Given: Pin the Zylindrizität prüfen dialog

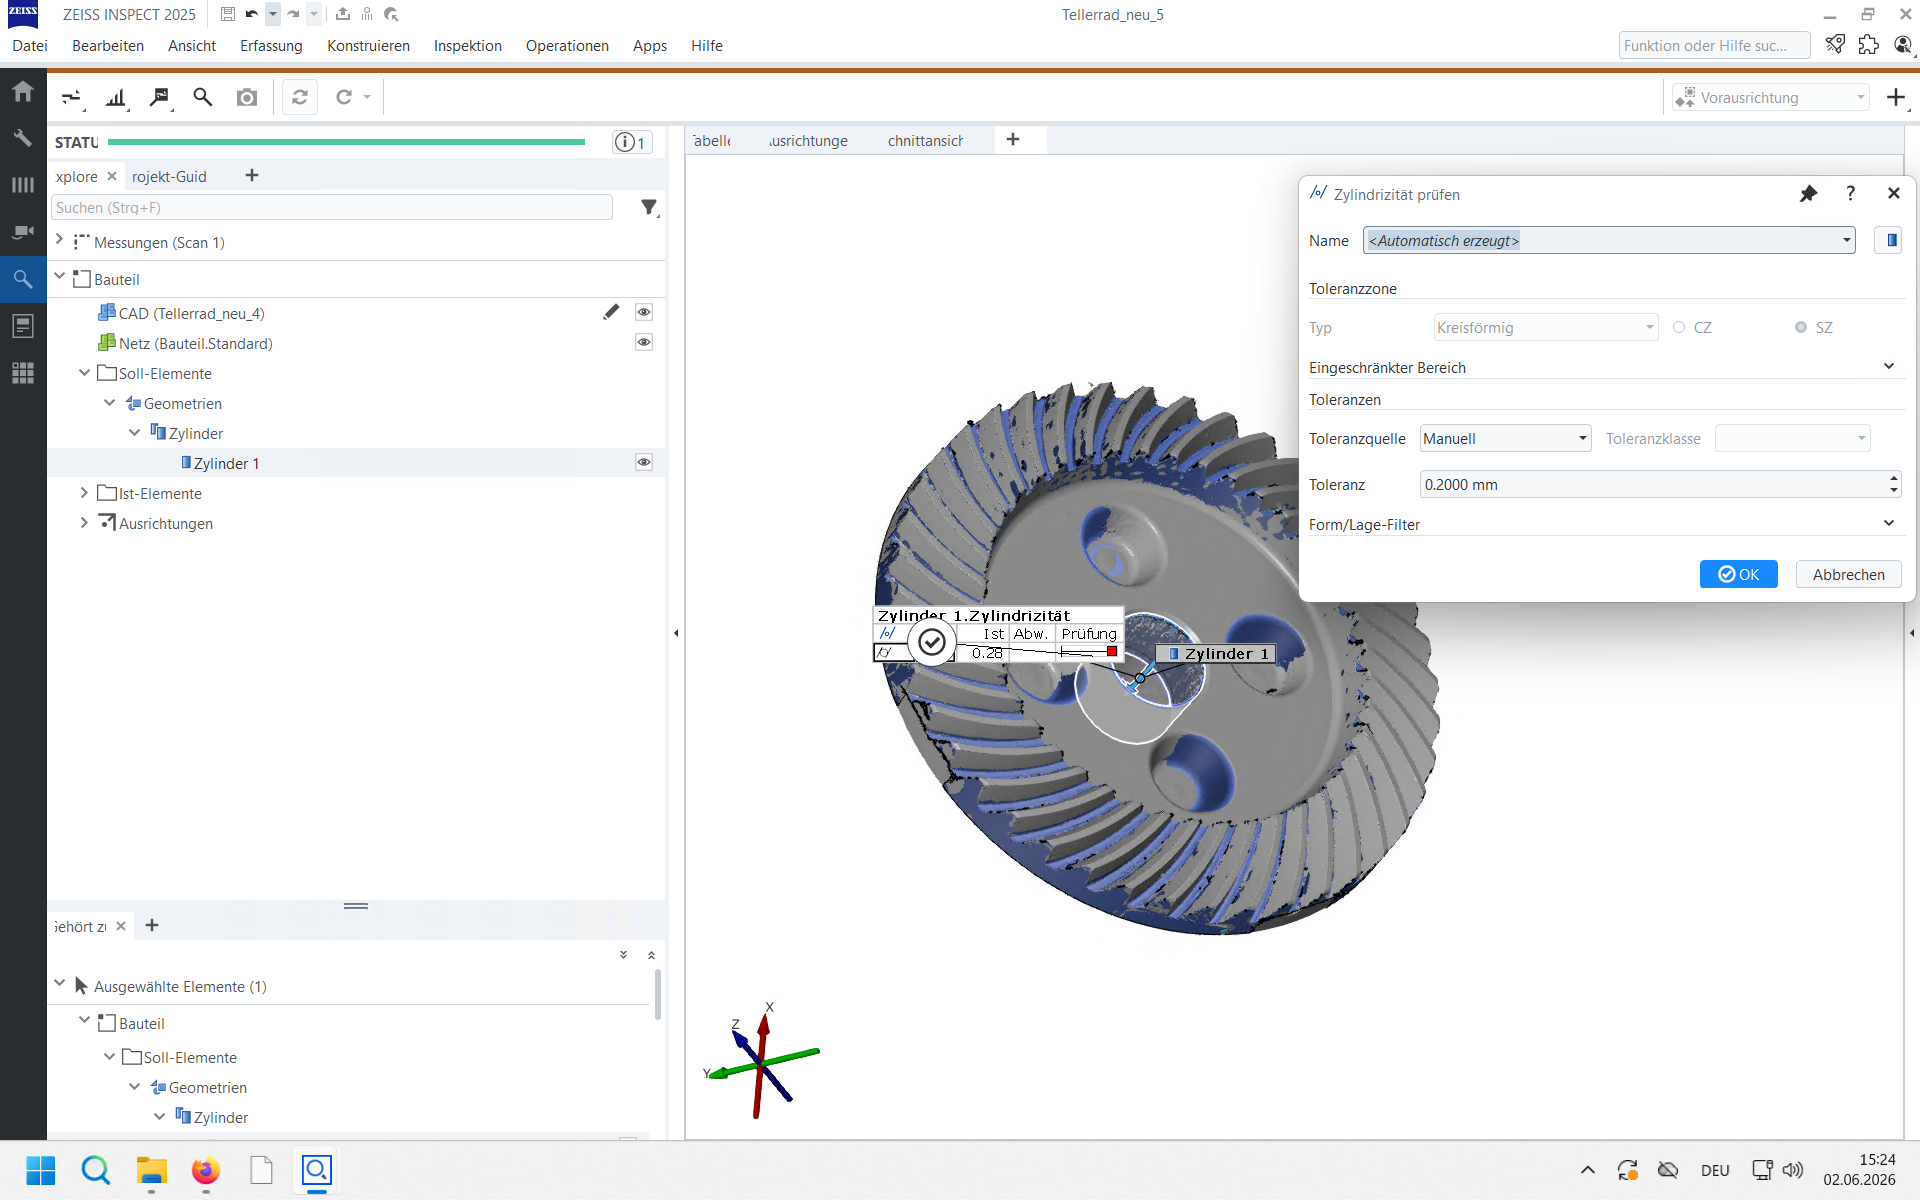Looking at the screenshot, I should (1808, 194).
